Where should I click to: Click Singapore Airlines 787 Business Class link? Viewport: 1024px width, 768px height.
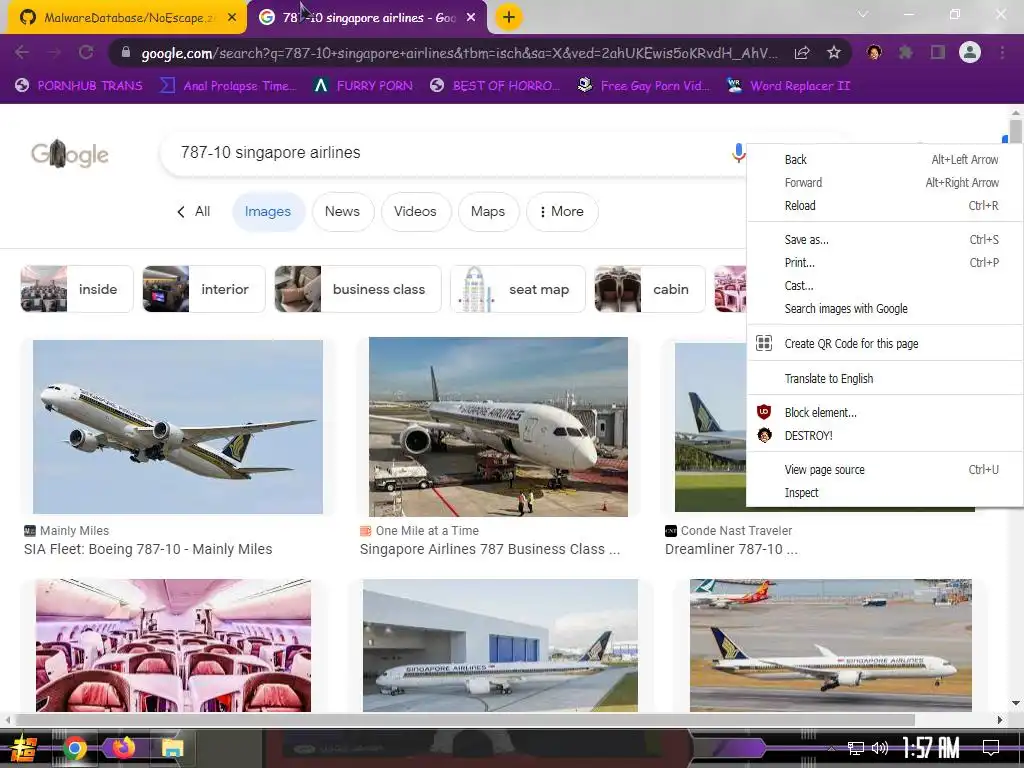[490, 549]
